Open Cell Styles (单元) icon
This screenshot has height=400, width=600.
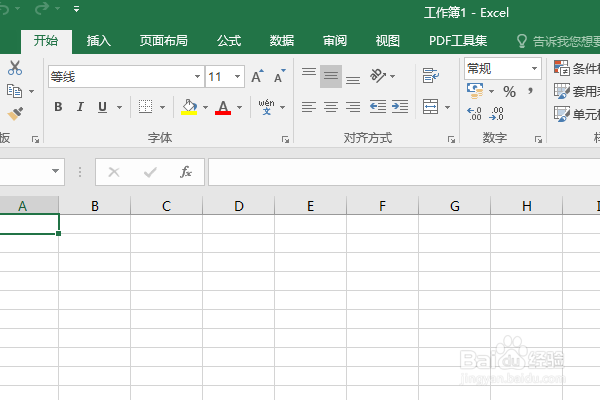pos(562,114)
